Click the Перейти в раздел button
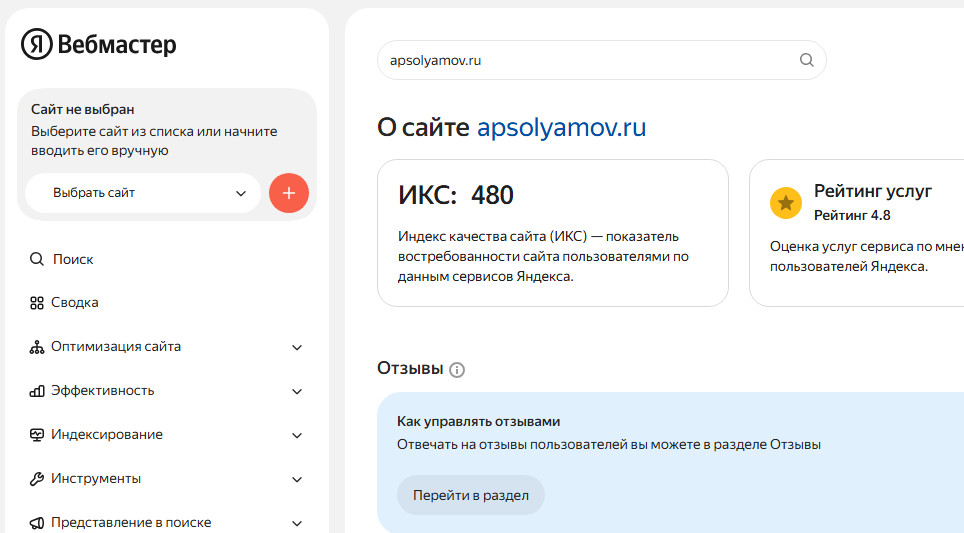This screenshot has width=964, height=533. pos(471,495)
